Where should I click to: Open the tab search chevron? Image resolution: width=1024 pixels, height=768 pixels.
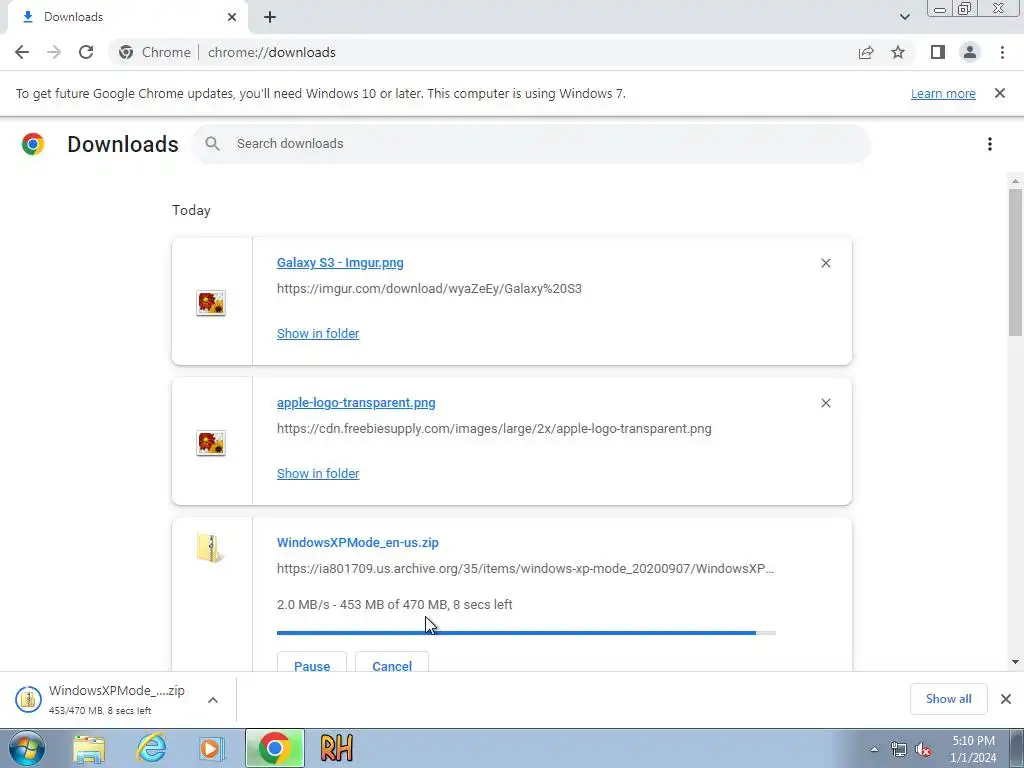[904, 17]
